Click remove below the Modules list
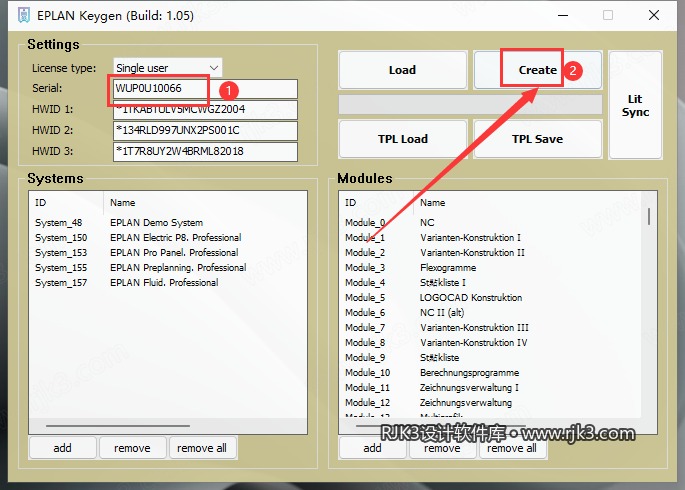Image resolution: width=685 pixels, height=490 pixels. click(442, 448)
